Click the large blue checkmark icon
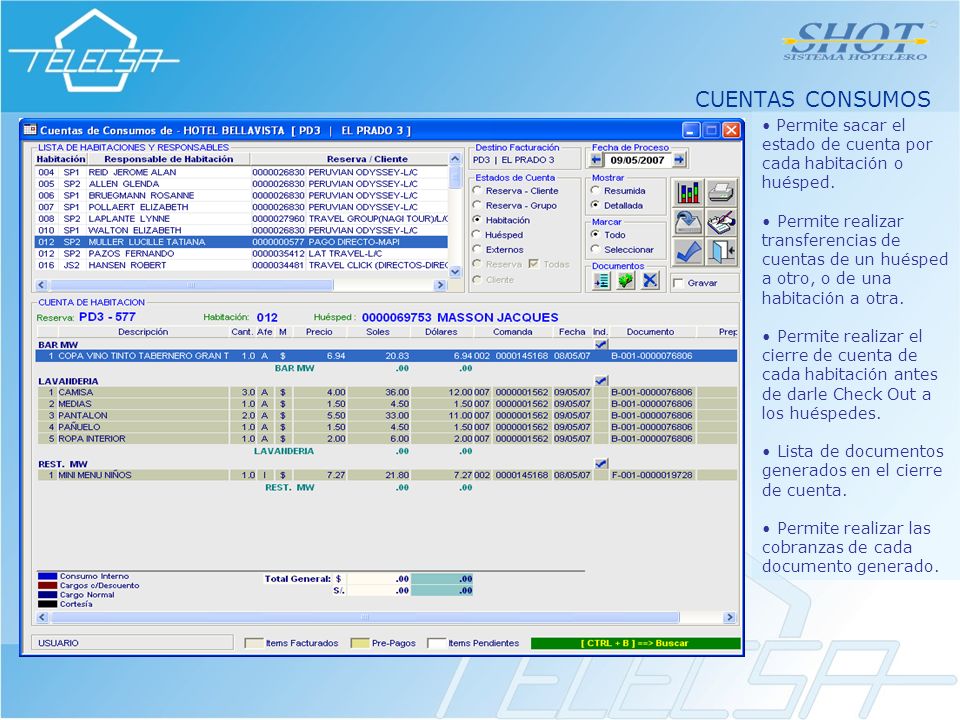Image resolution: width=960 pixels, height=720 pixels. tap(688, 252)
